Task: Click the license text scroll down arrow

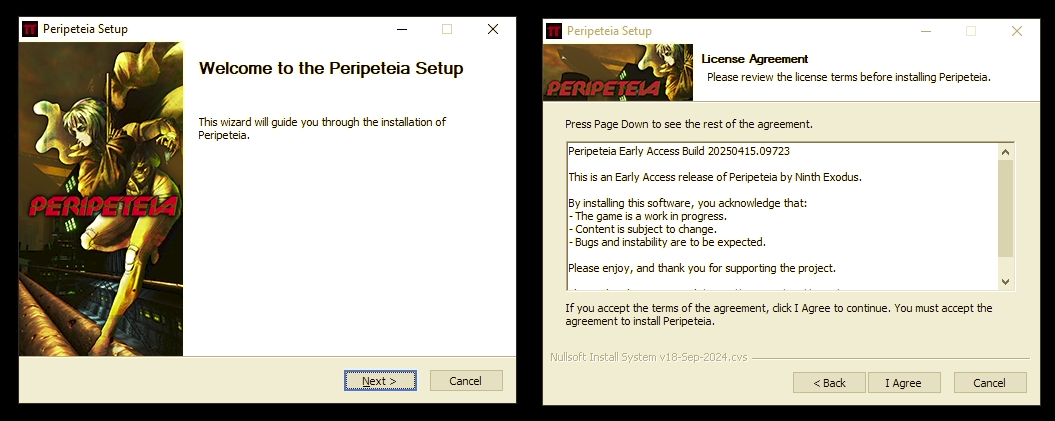Action: coord(1006,282)
